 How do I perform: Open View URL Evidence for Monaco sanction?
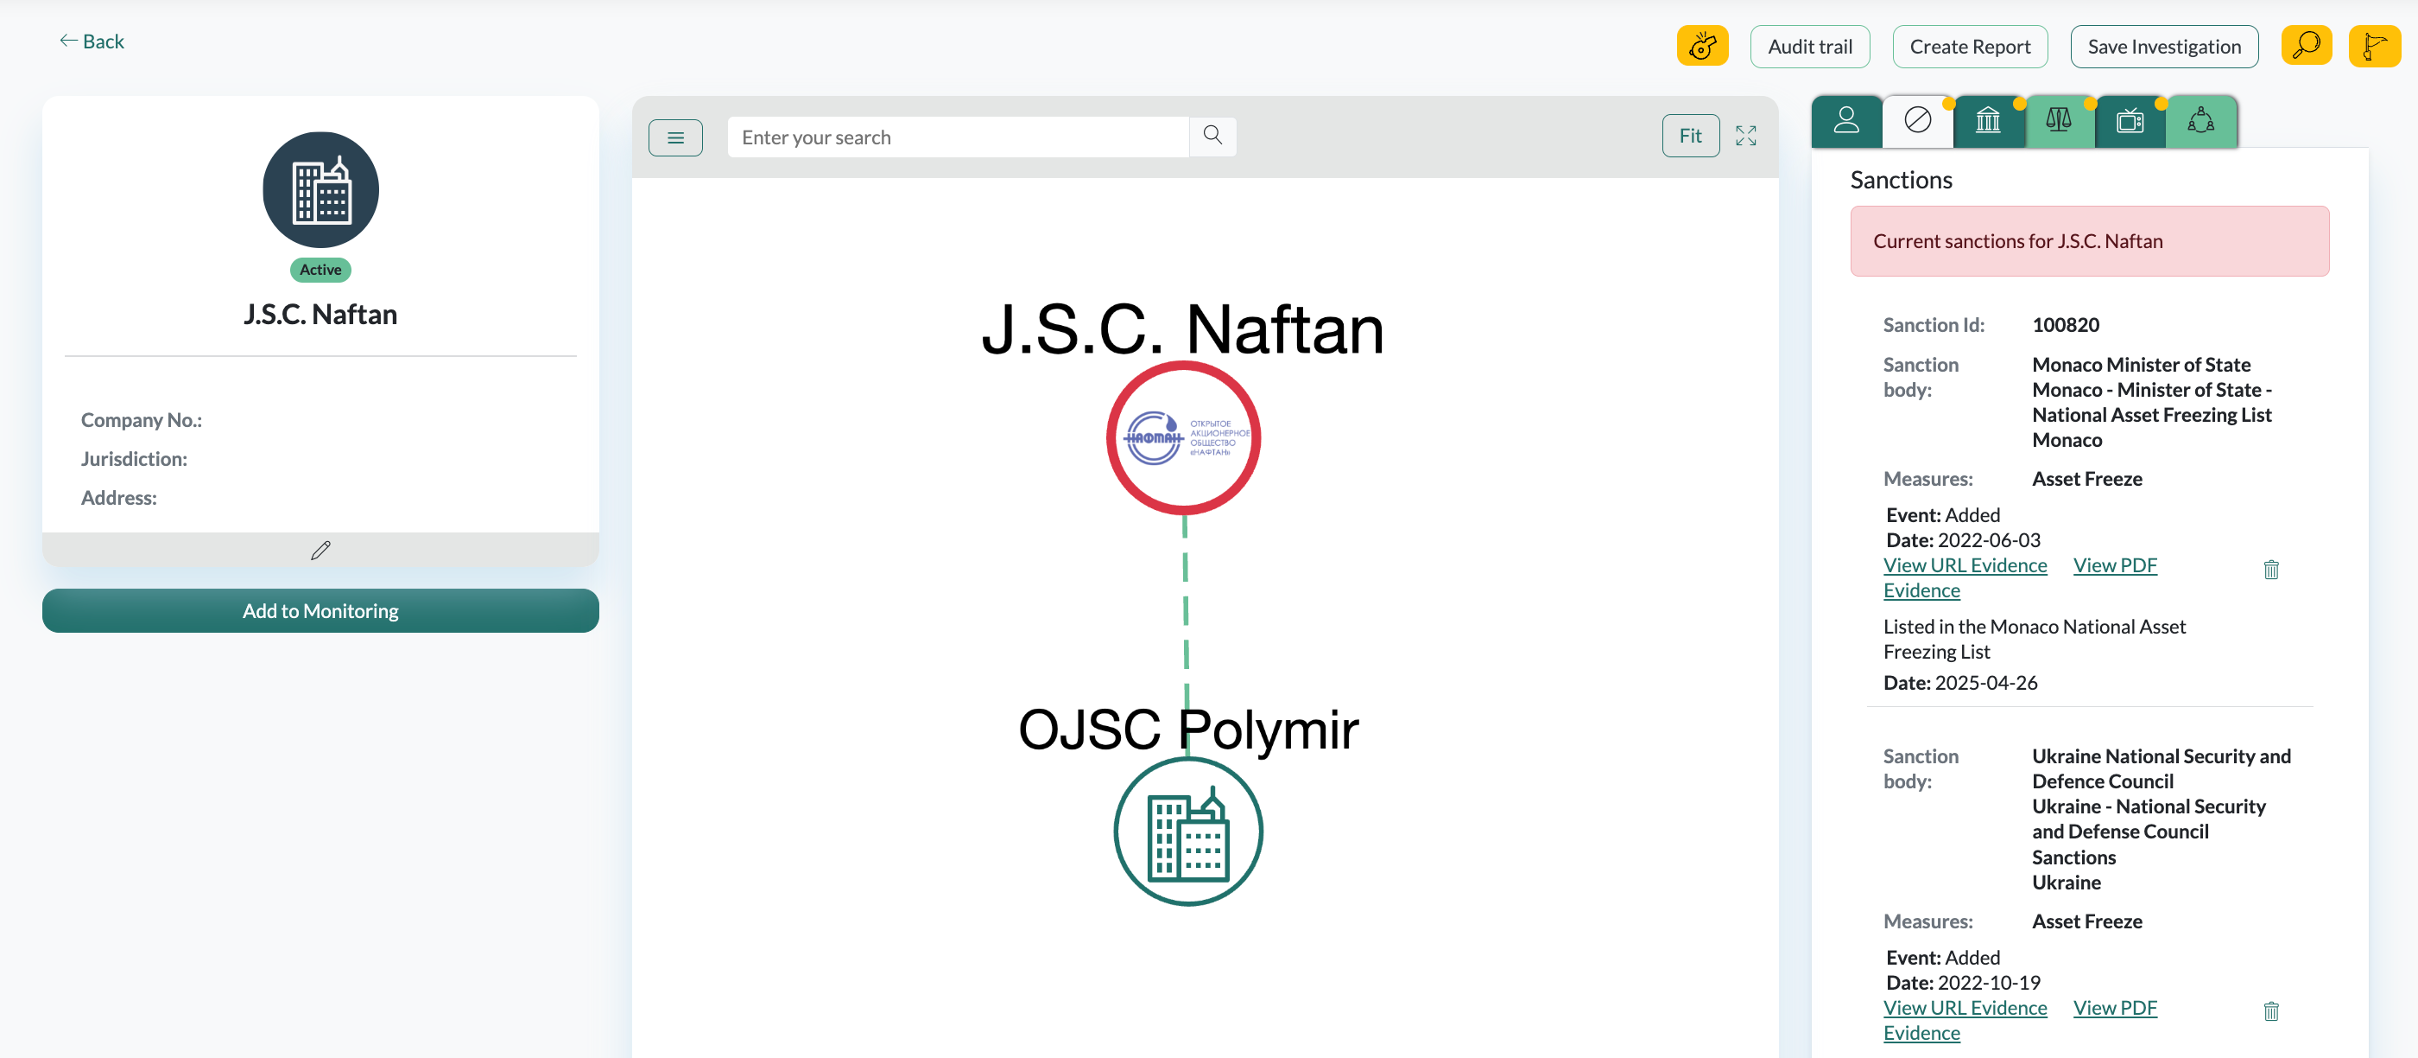(x=1964, y=565)
